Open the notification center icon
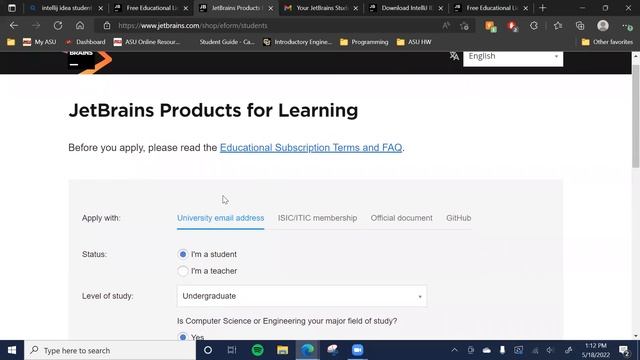This screenshot has width=640, height=360. [624, 350]
